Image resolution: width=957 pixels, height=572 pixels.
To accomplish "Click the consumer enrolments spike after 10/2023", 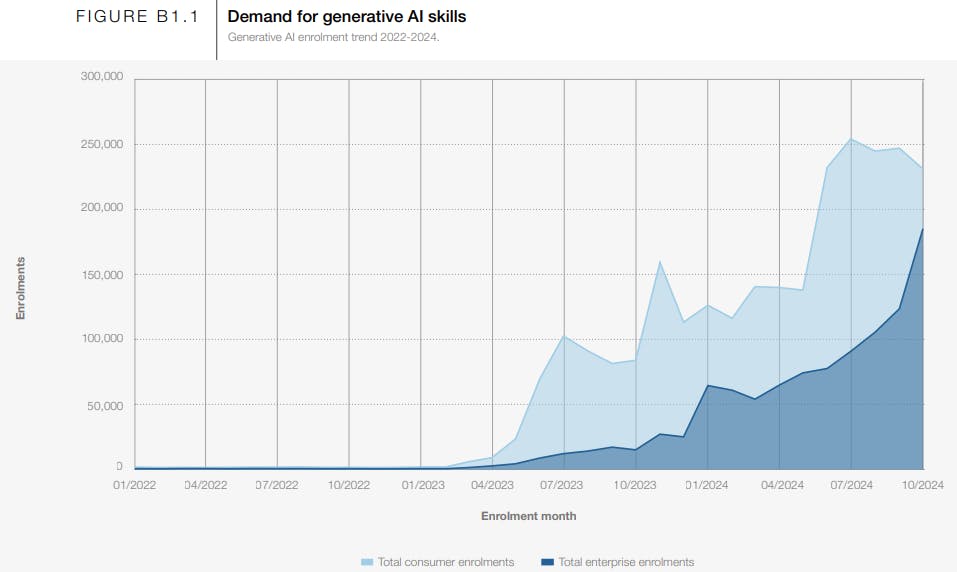I will tap(660, 262).
